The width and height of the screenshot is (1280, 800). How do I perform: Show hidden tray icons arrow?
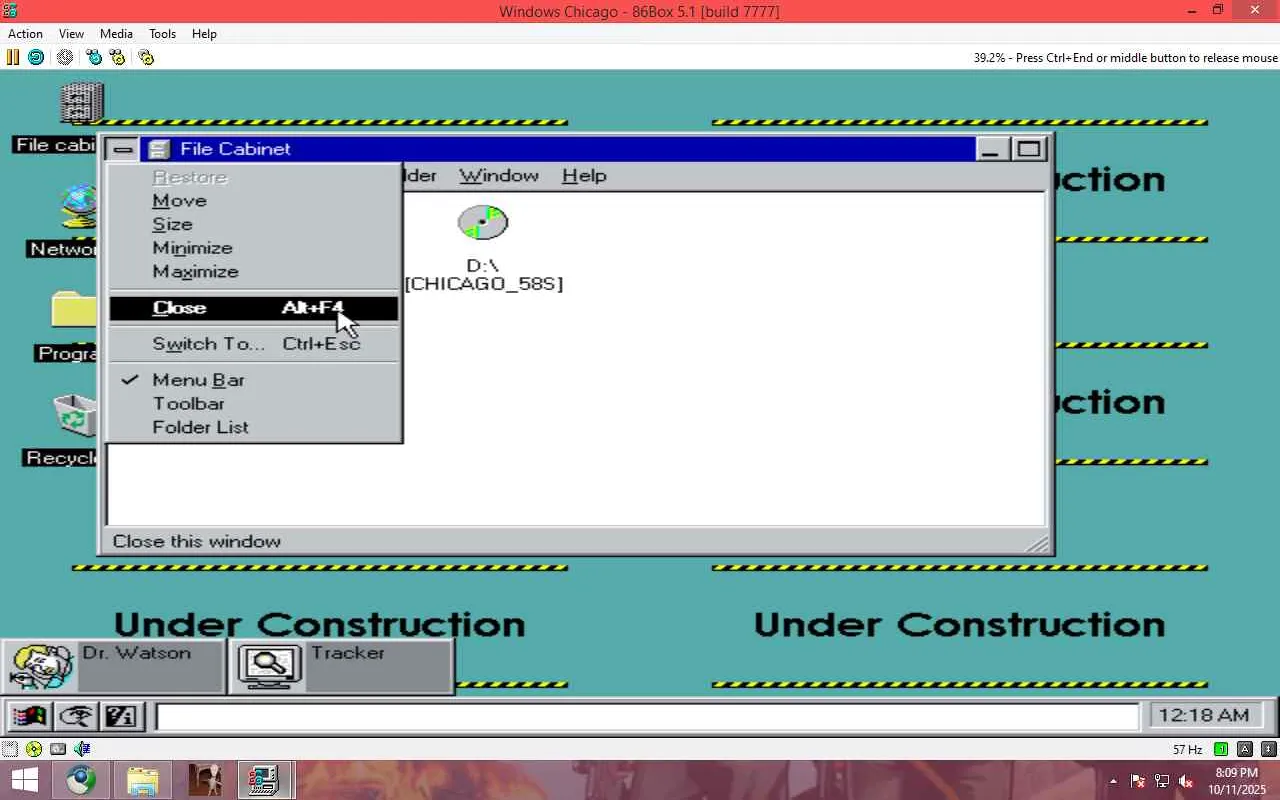coord(1113,781)
